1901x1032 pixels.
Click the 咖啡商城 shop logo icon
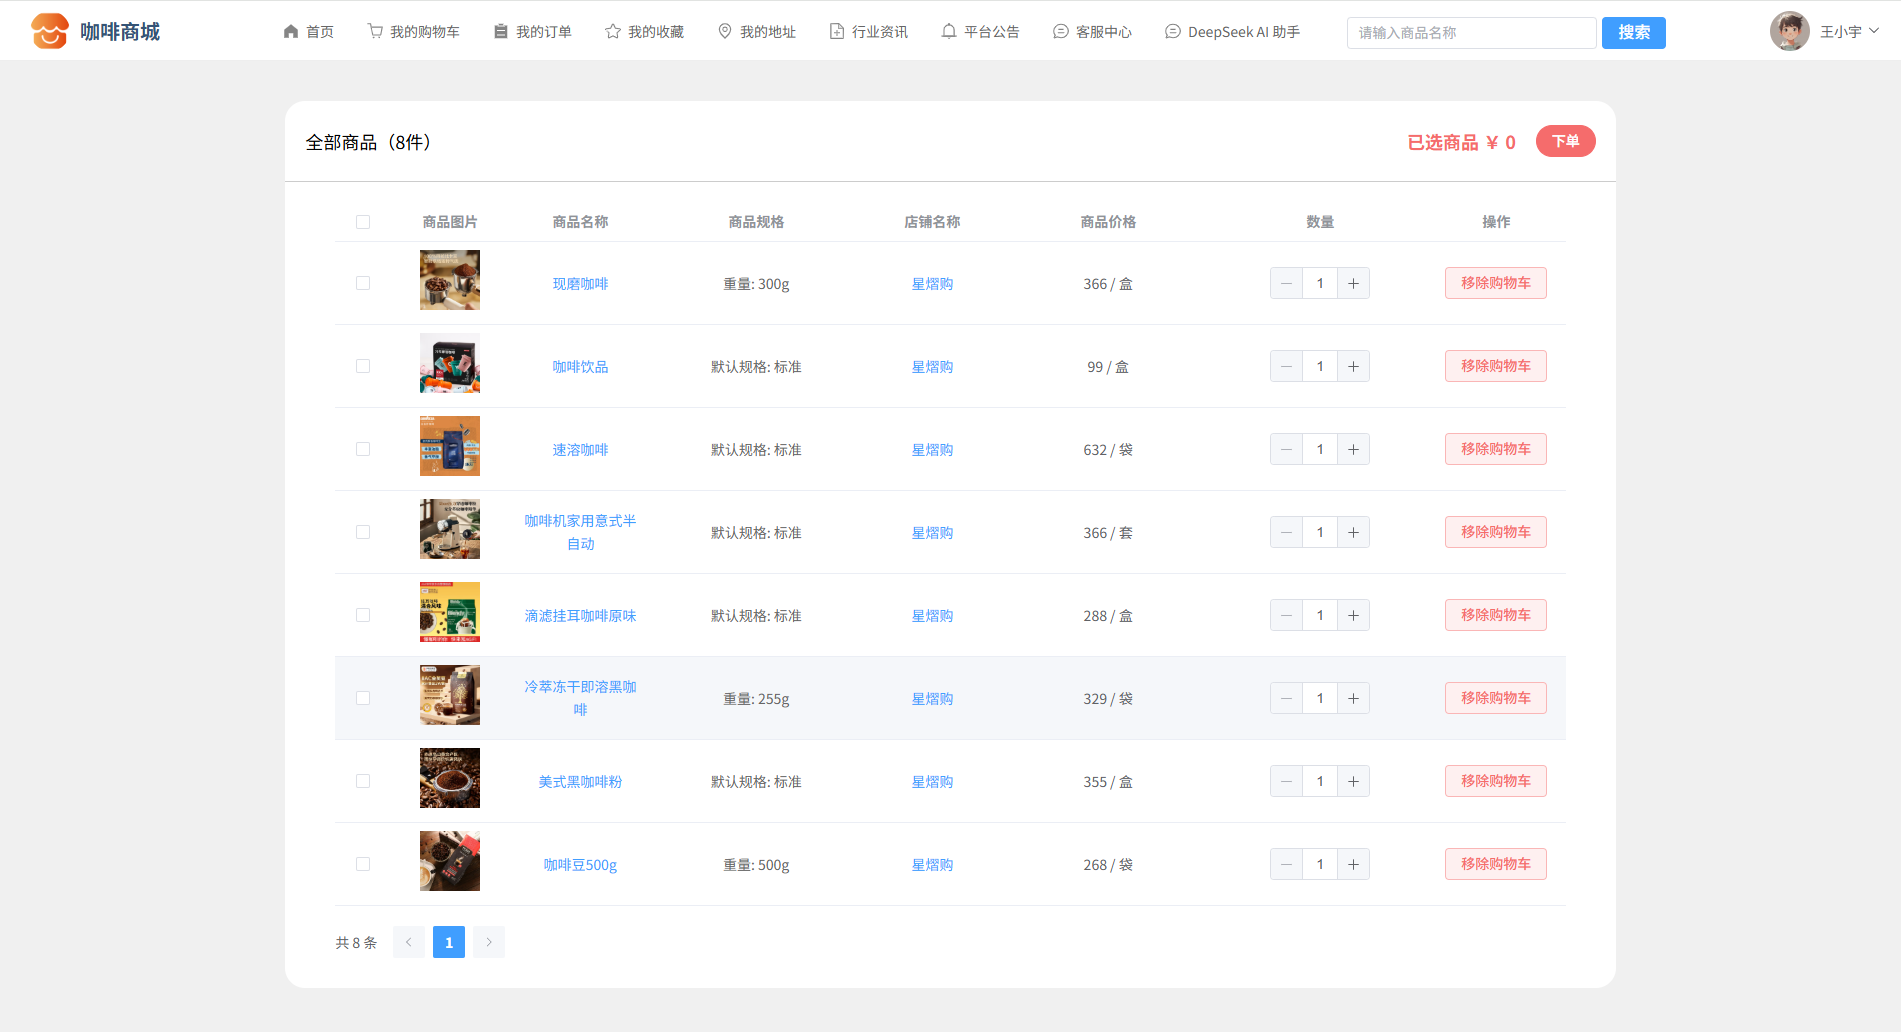click(49, 32)
